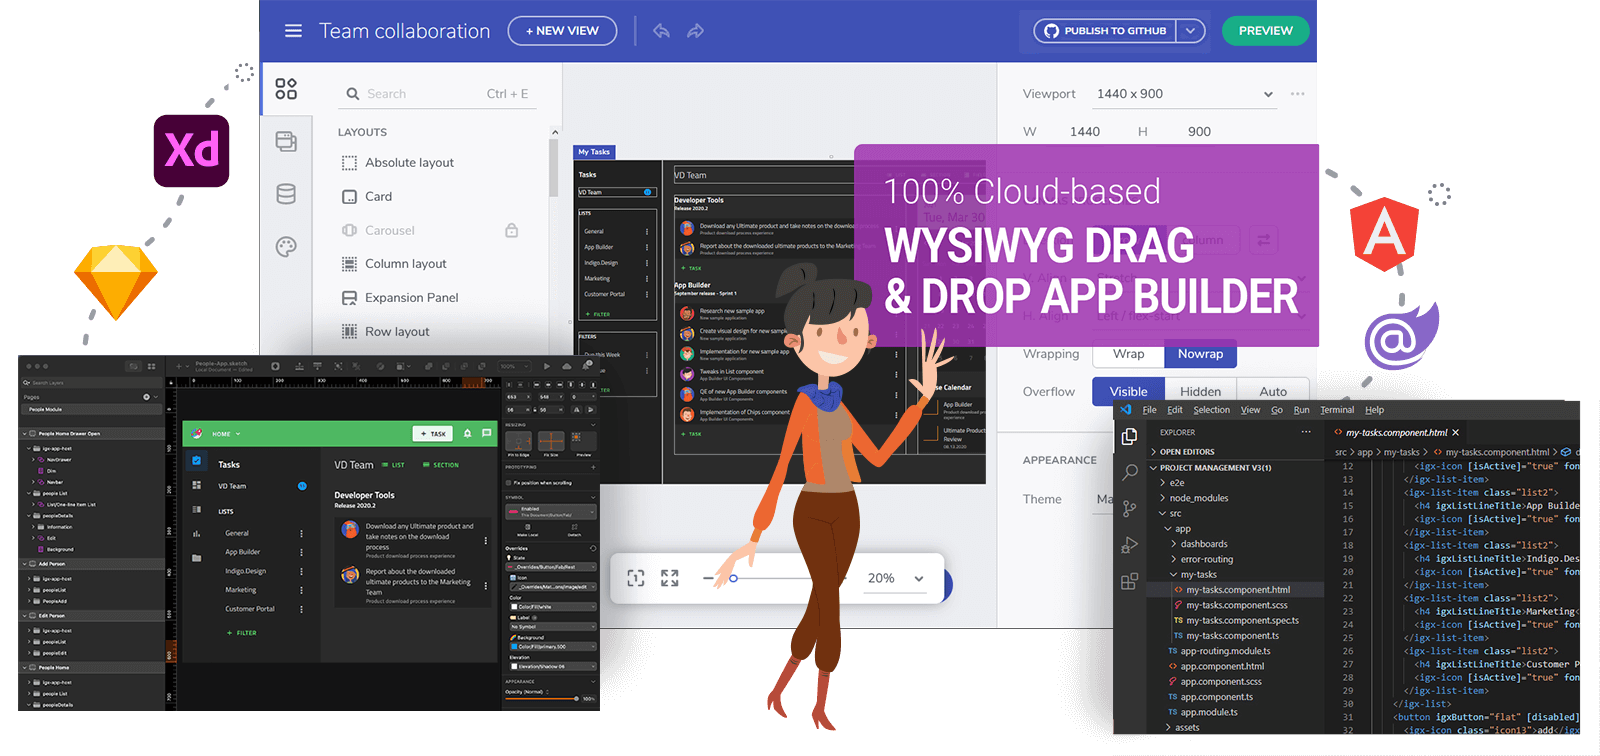1600x756 pixels.
Task: Click the Sketch diamond logo
Action: 116,281
